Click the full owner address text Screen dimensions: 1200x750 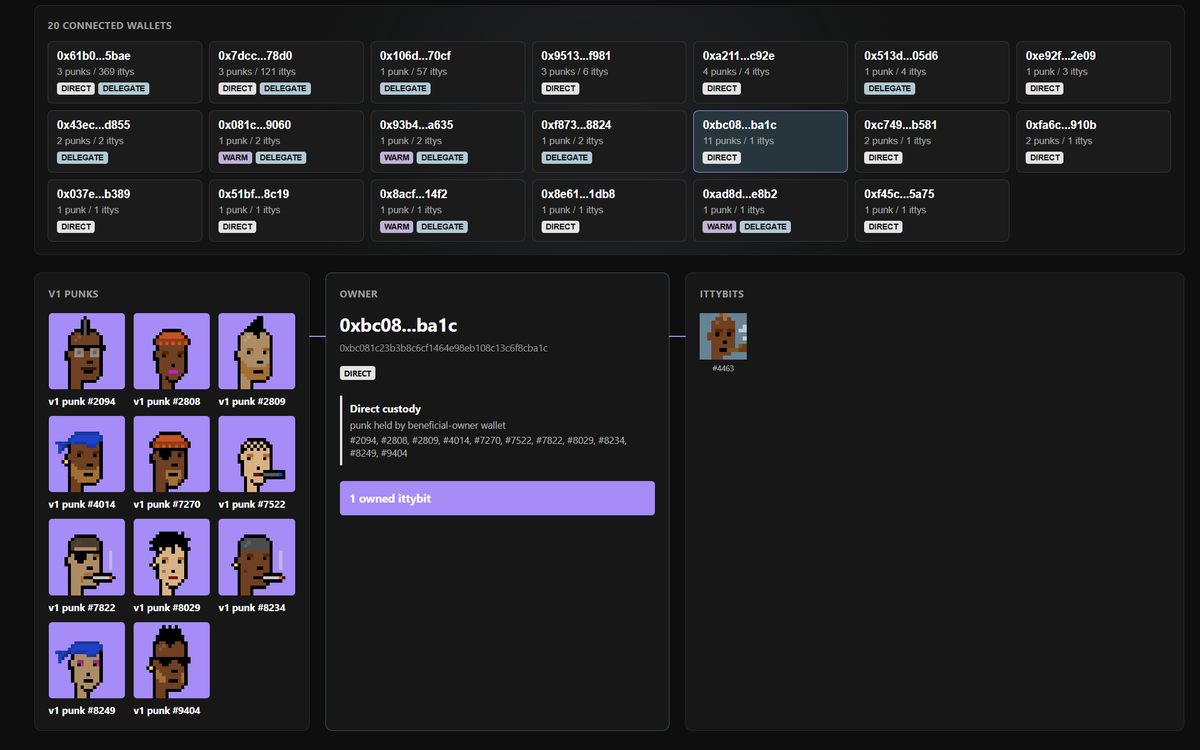(443, 348)
